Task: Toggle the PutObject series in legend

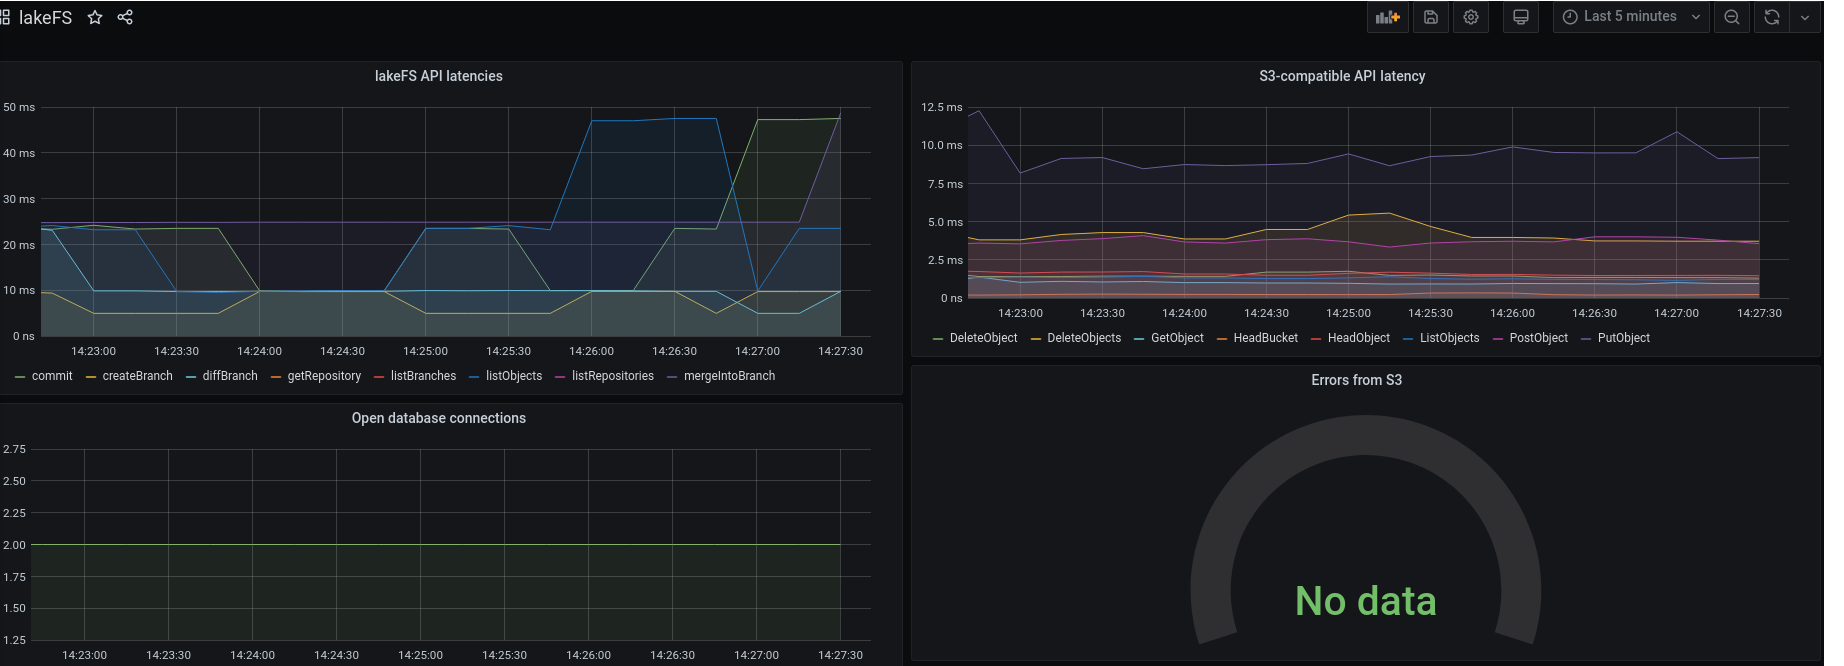Action: 1623,338
